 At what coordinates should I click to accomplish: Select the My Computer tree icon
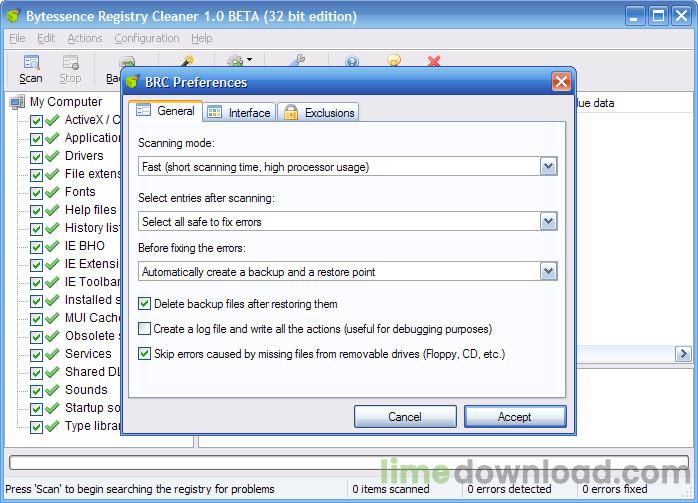click(x=17, y=102)
